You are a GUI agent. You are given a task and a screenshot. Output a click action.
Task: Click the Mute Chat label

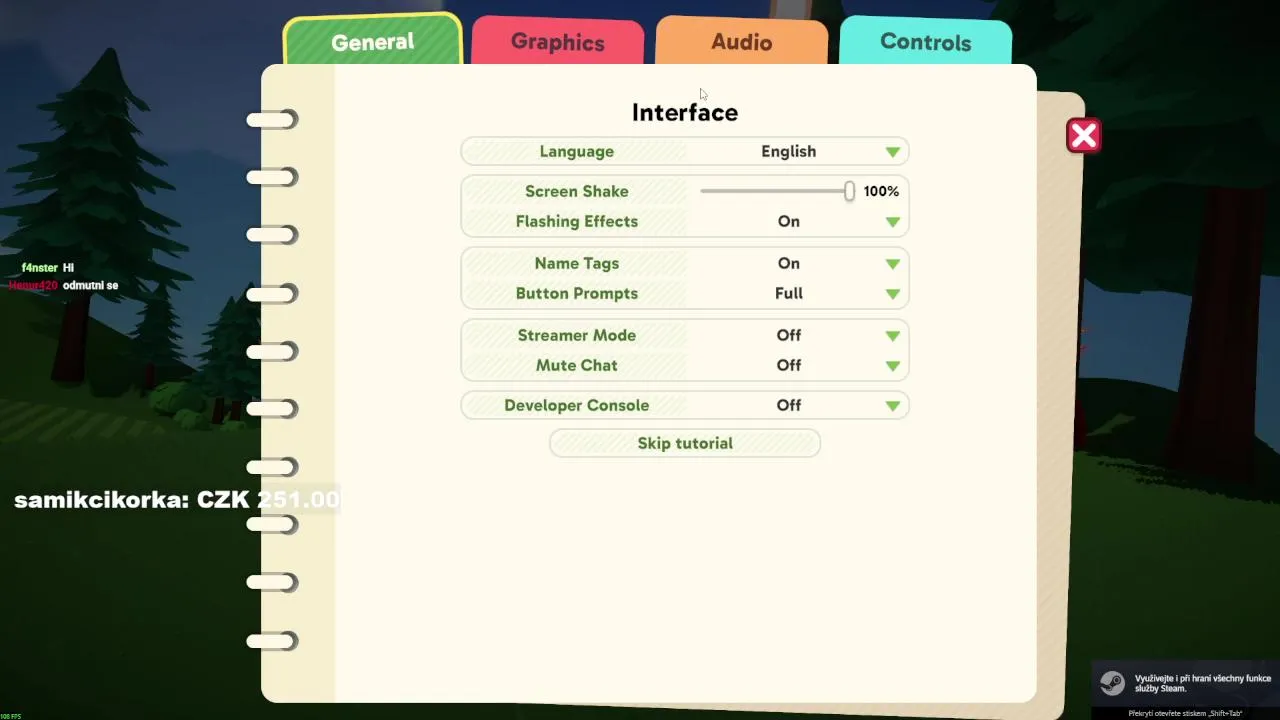[x=576, y=365]
